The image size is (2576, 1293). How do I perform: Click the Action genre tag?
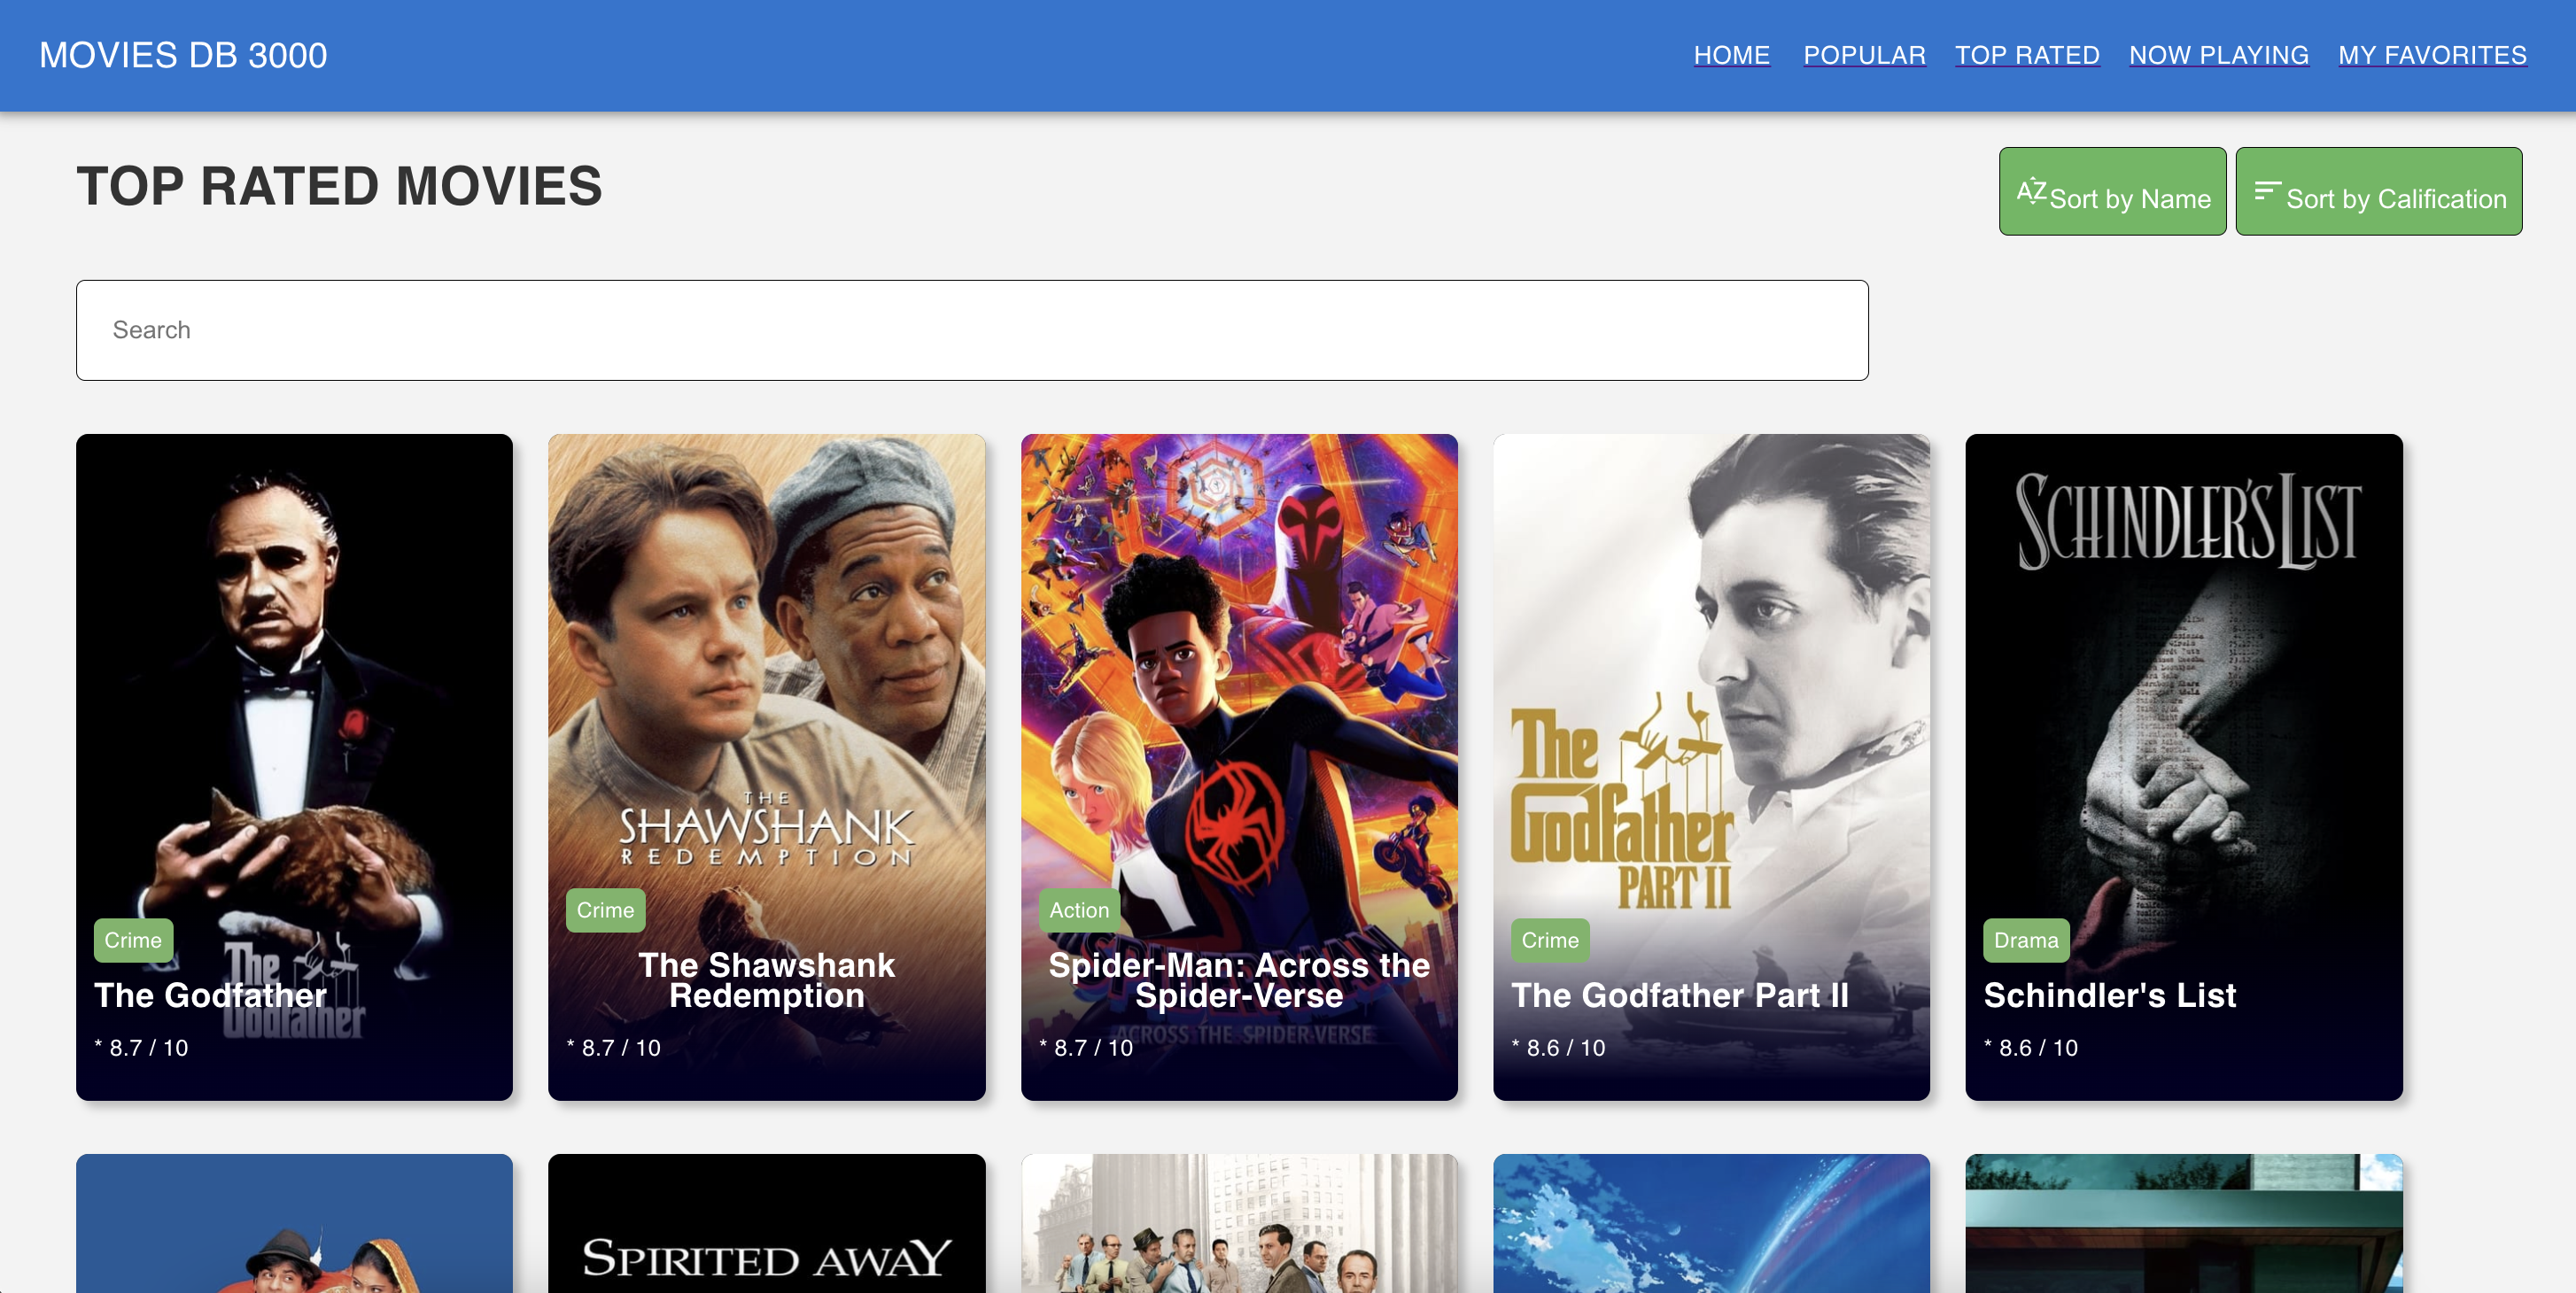(x=1079, y=910)
